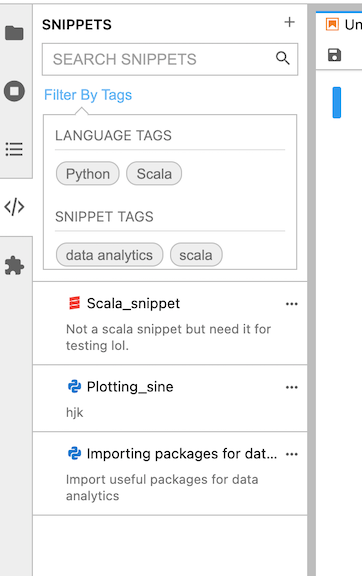Screen dimensions: 362x576
Task: Click the LANGUAGE TAGS heading
Action: pyautogui.click(x=113, y=136)
